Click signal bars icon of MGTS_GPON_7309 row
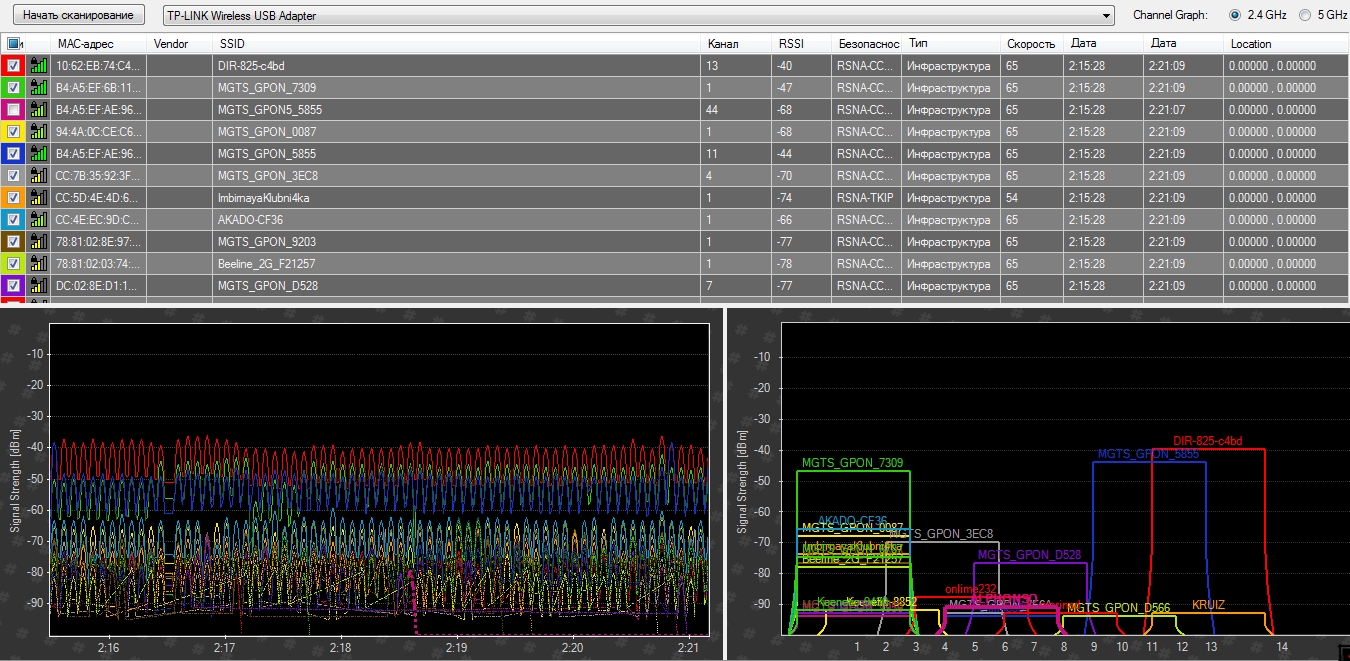1350x661 pixels. (39, 88)
